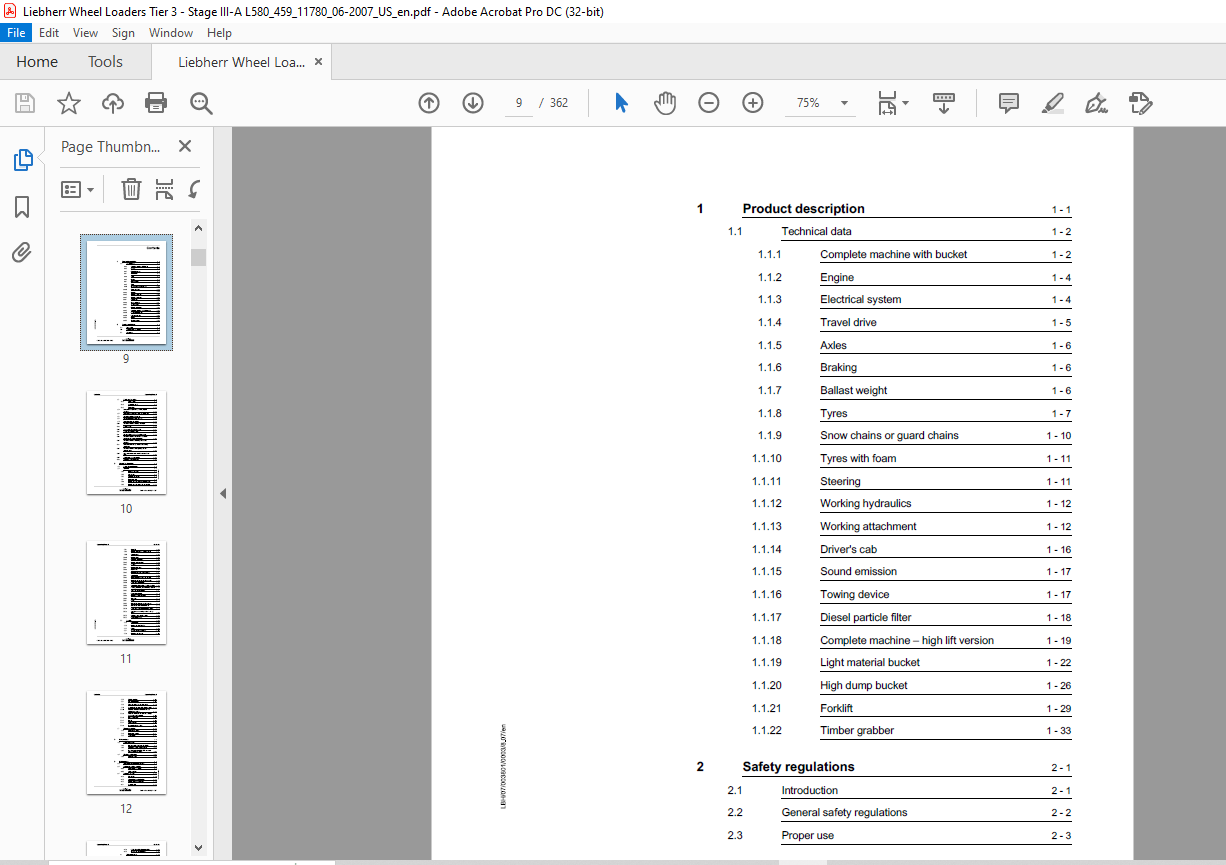Click the Timber grabber entry
Image resolution: width=1226 pixels, height=865 pixels.
[x=857, y=731]
